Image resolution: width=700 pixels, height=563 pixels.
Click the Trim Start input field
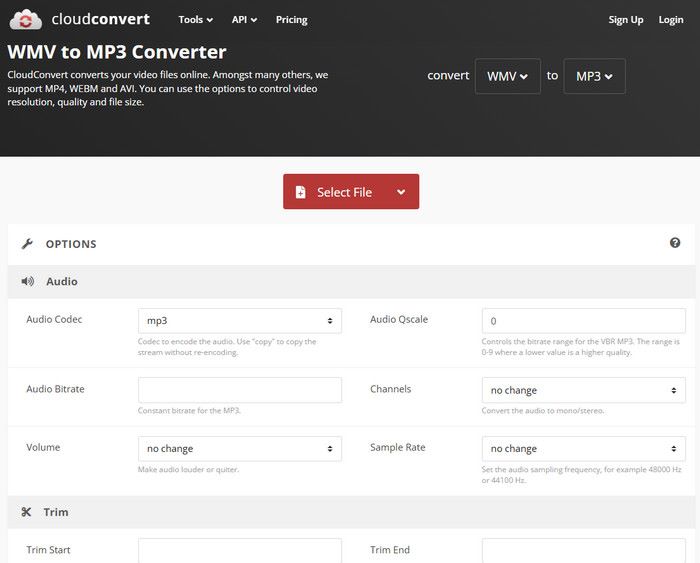tap(240, 550)
